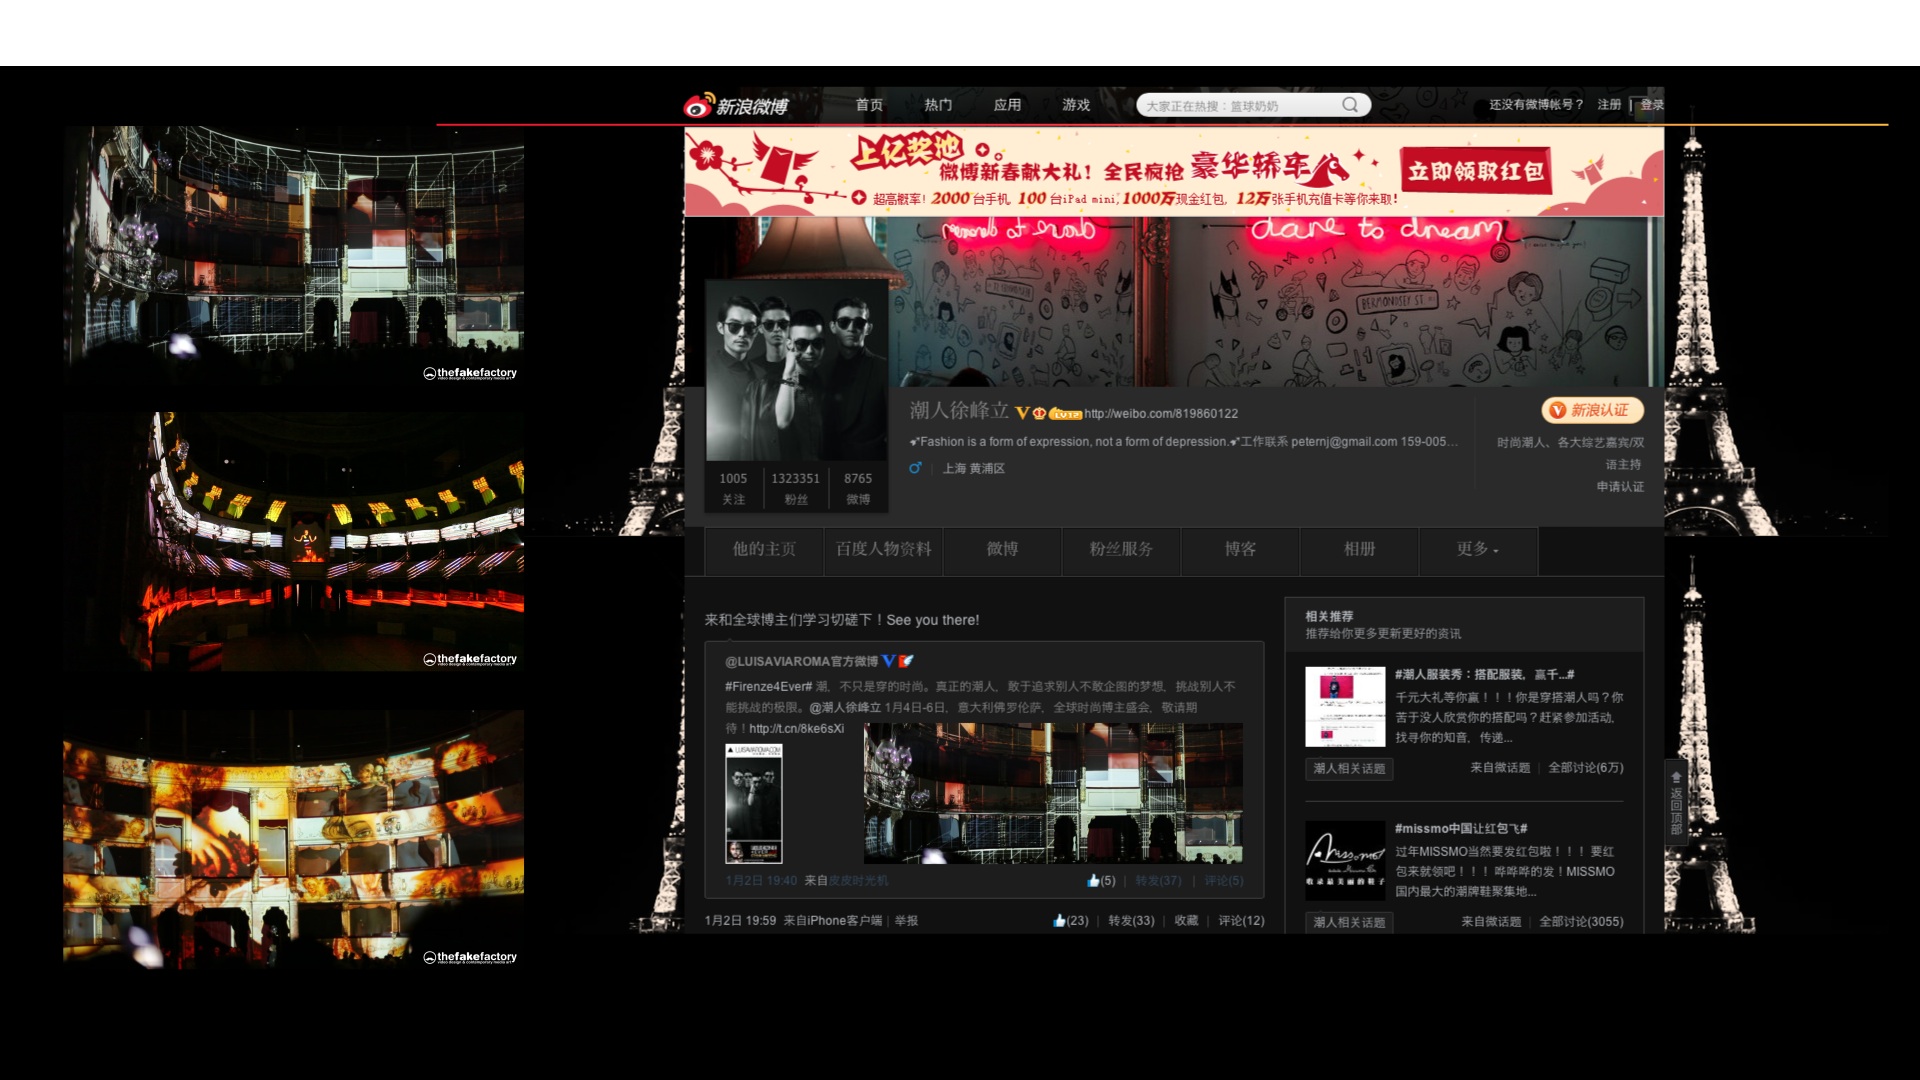Click the 登录 login link

[1651, 105]
